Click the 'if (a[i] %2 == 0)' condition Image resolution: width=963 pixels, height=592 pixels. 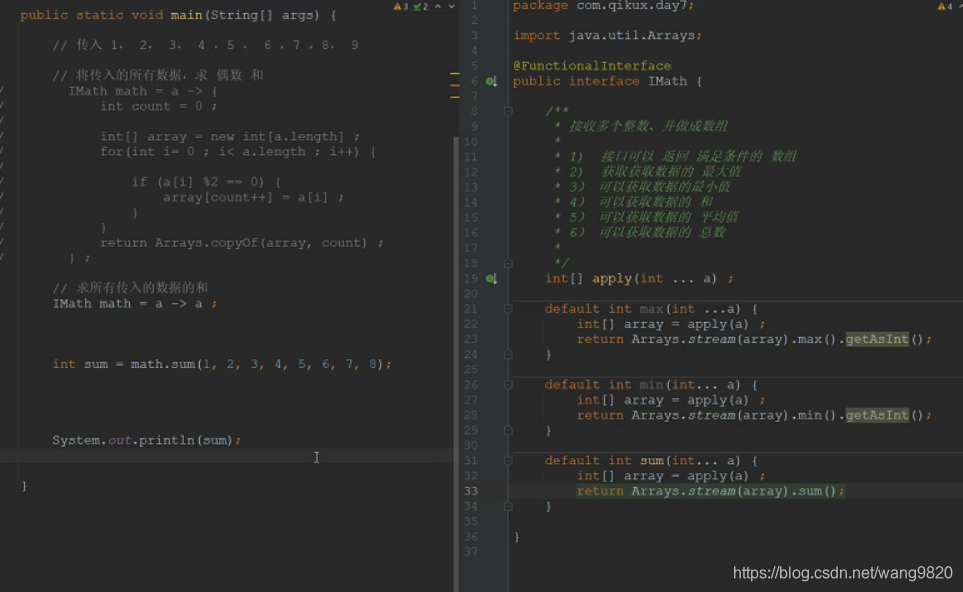coord(206,182)
